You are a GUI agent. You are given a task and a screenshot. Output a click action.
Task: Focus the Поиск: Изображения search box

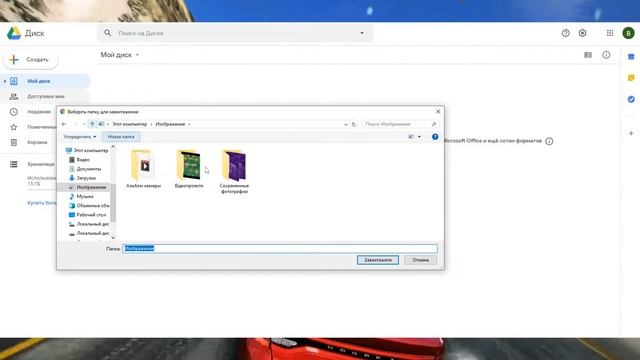[x=400, y=124]
